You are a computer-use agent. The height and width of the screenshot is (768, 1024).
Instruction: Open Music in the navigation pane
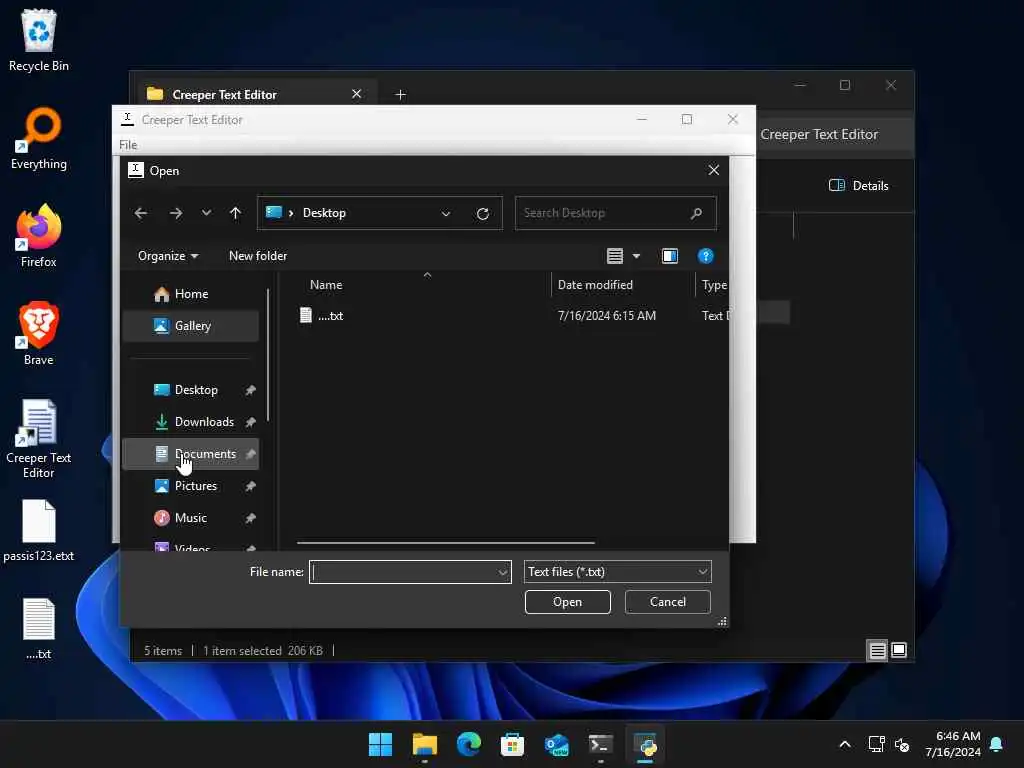pyautogui.click(x=190, y=518)
